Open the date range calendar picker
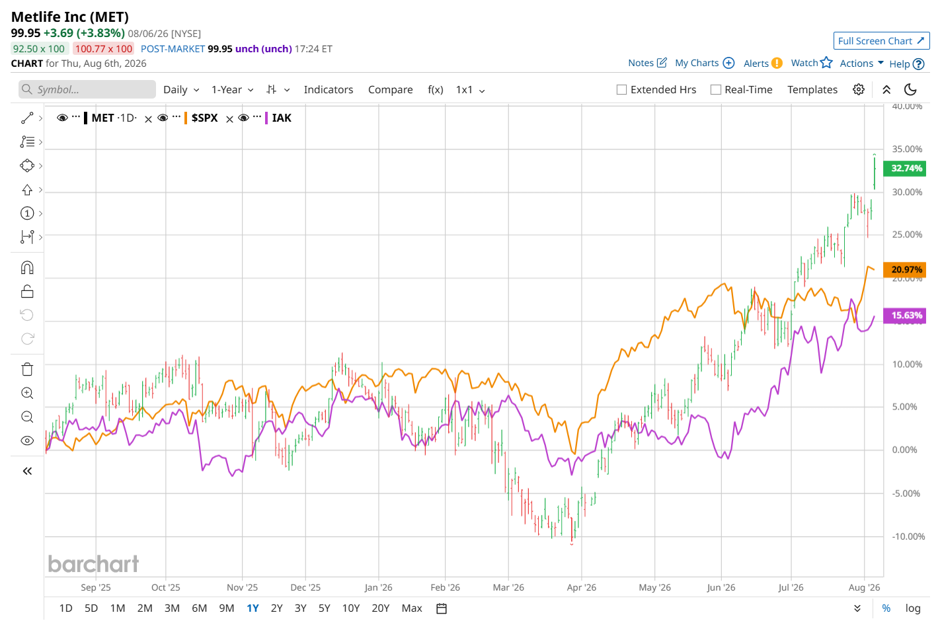The height and width of the screenshot is (623, 940). [441, 609]
